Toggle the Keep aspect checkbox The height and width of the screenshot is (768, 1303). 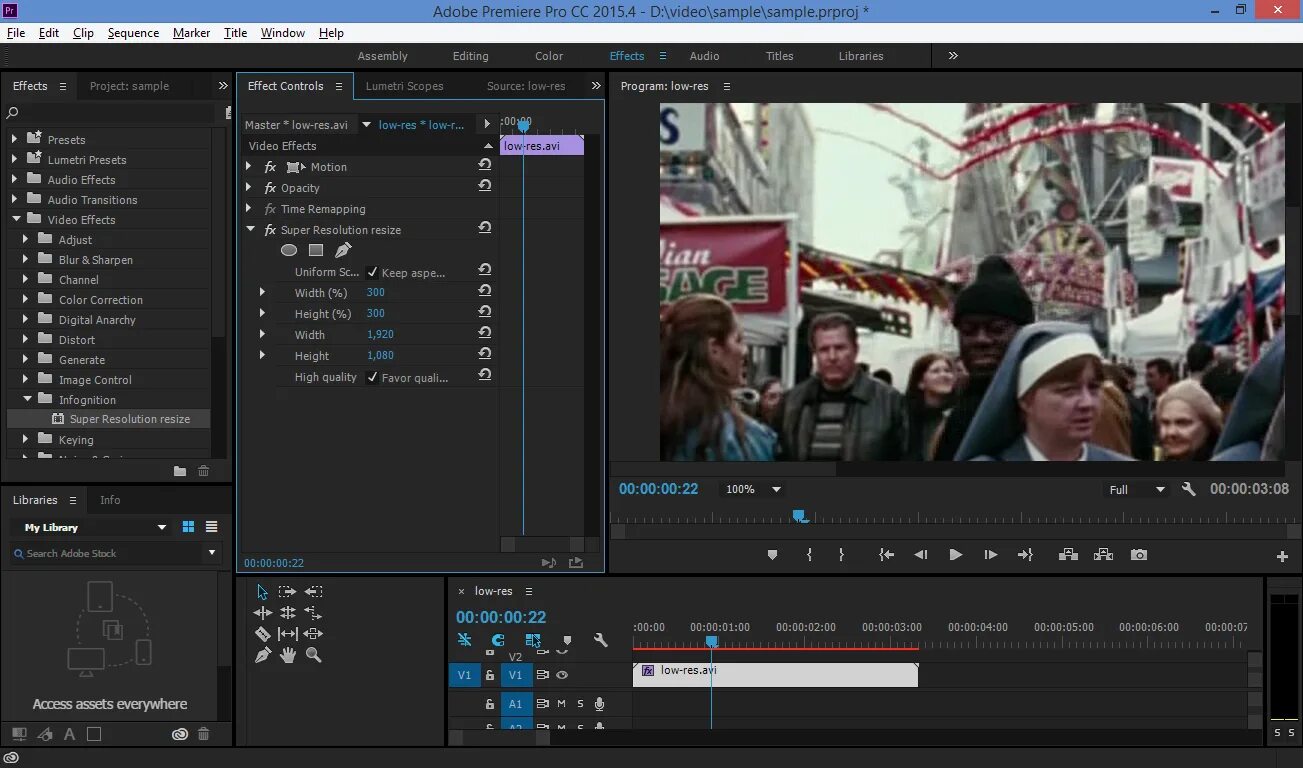pyautogui.click(x=372, y=272)
